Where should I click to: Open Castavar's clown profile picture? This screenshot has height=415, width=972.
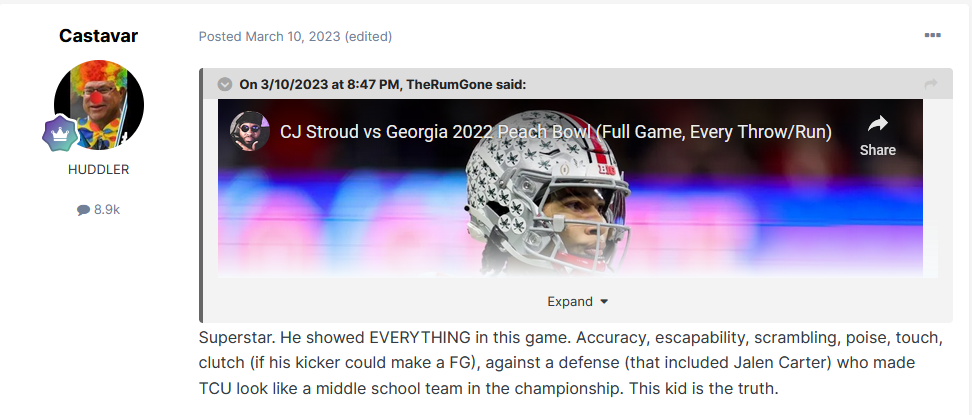click(98, 105)
